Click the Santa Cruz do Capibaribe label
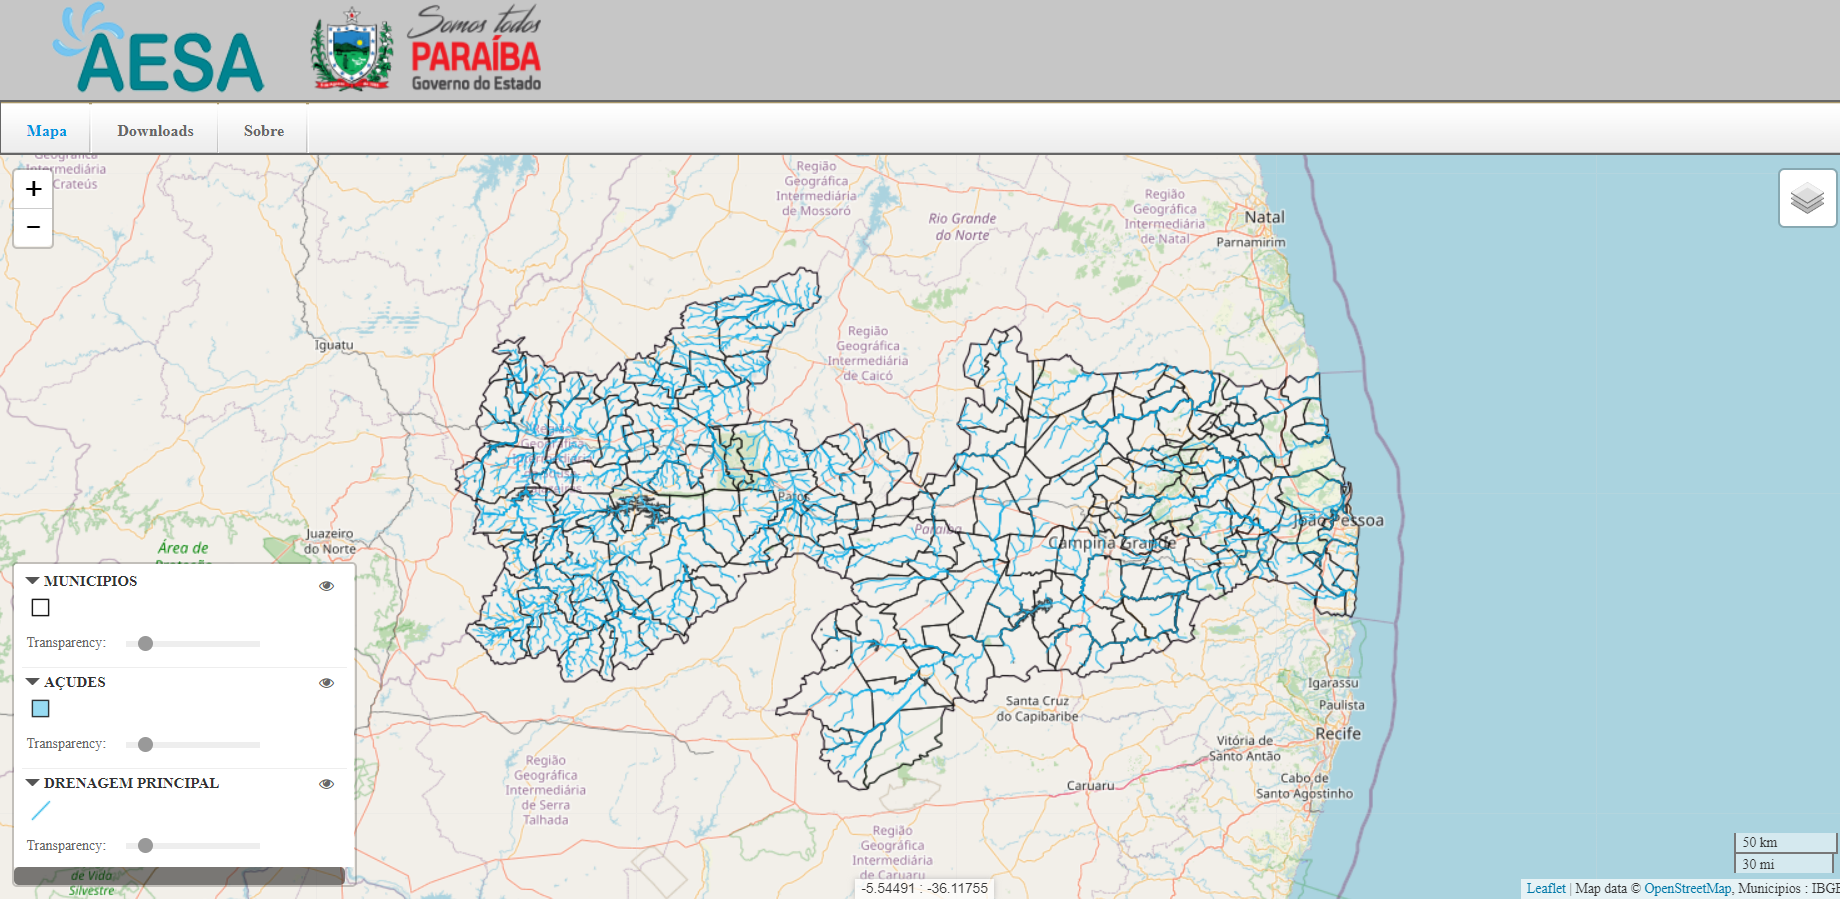 (x=1037, y=708)
